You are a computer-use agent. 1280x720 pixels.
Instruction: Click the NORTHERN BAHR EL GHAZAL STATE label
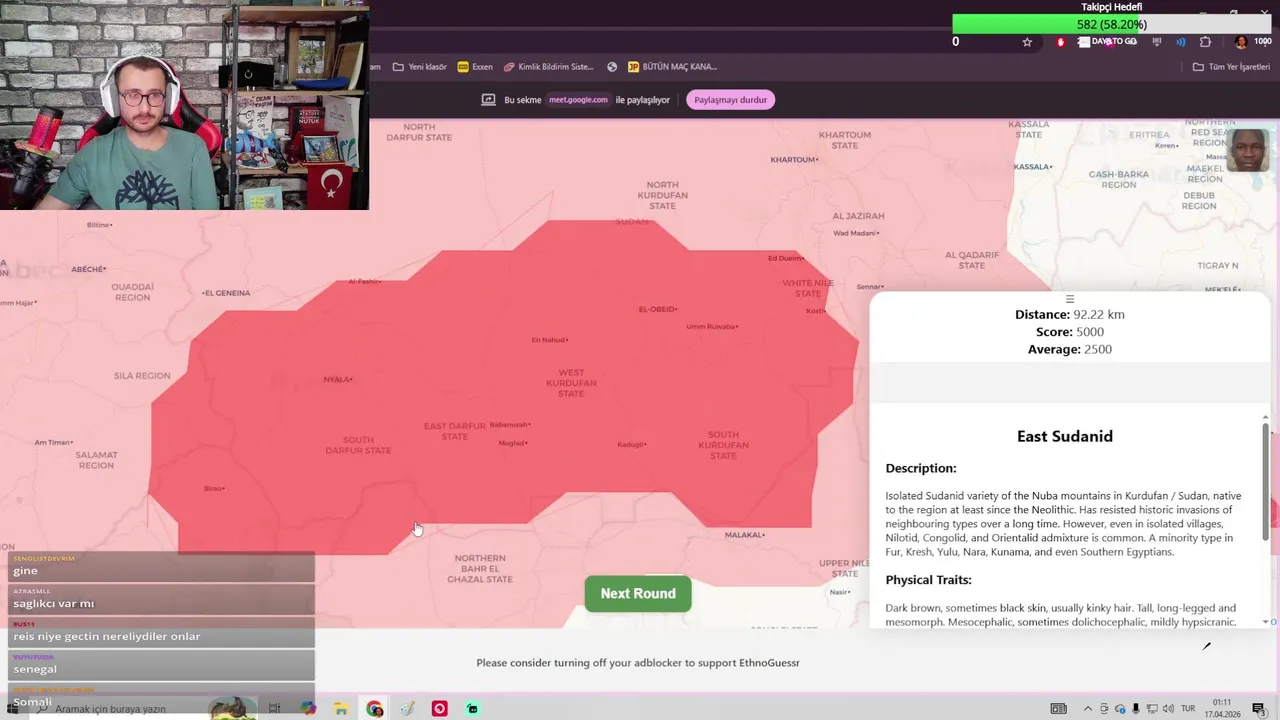(480, 569)
